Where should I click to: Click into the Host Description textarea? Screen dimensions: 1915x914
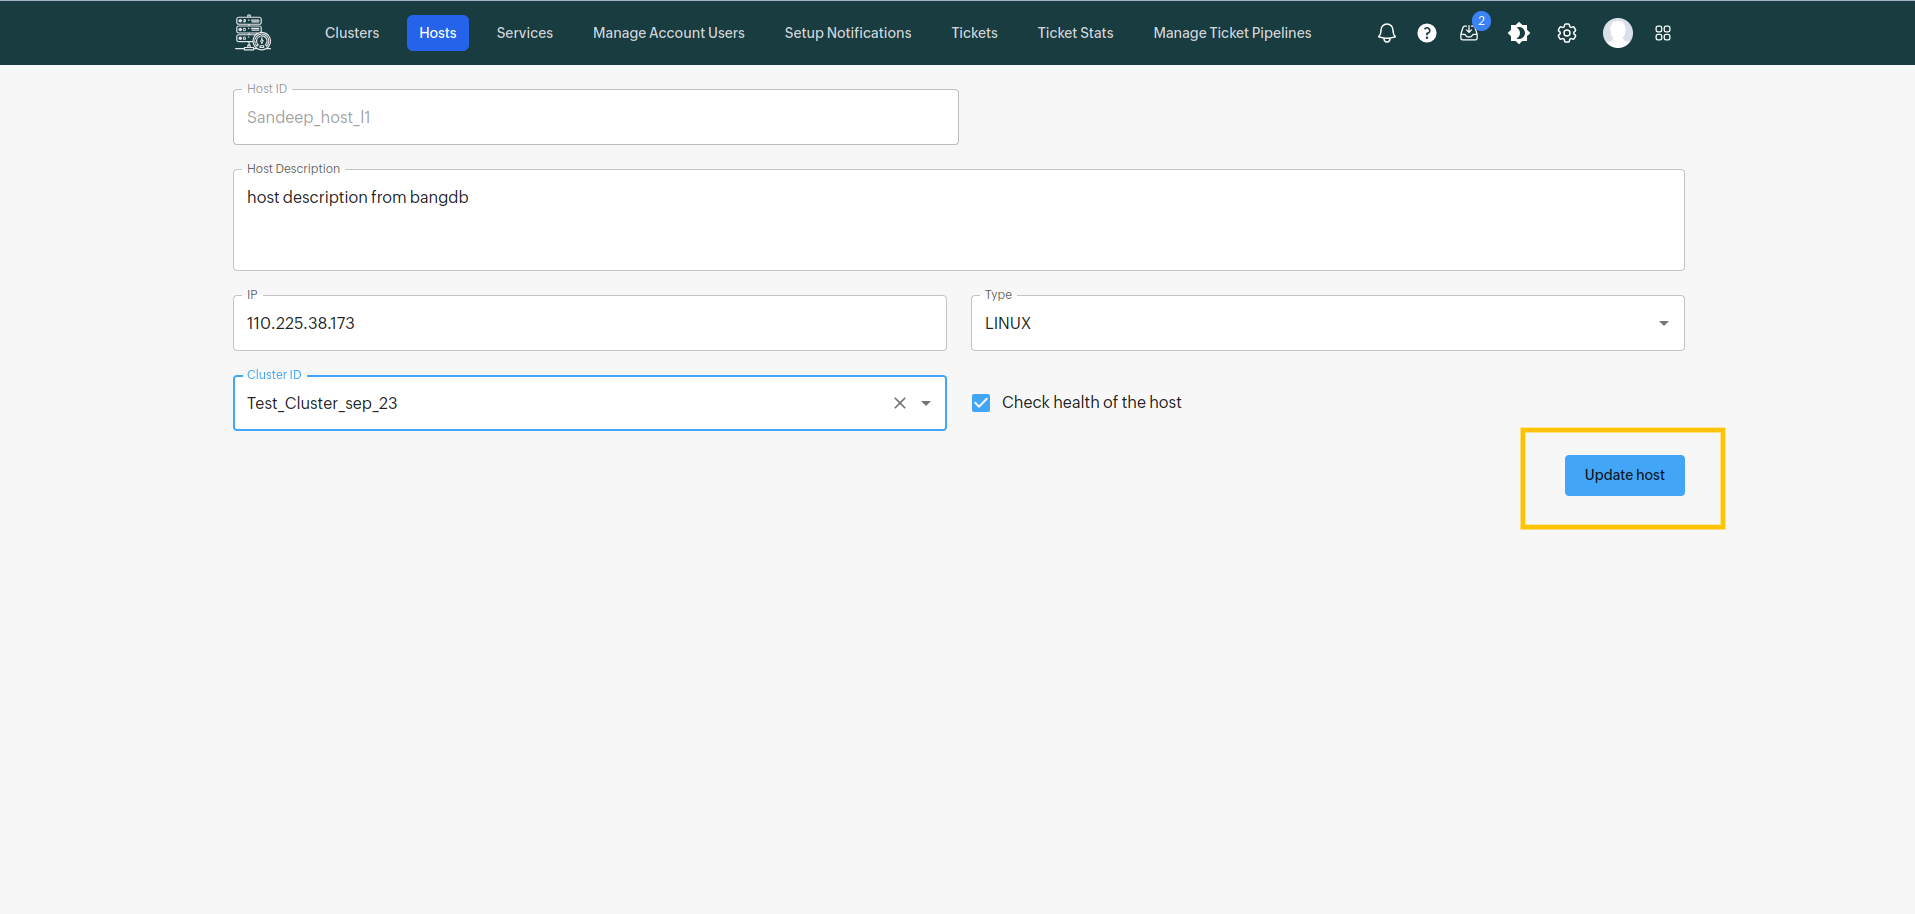(959, 220)
